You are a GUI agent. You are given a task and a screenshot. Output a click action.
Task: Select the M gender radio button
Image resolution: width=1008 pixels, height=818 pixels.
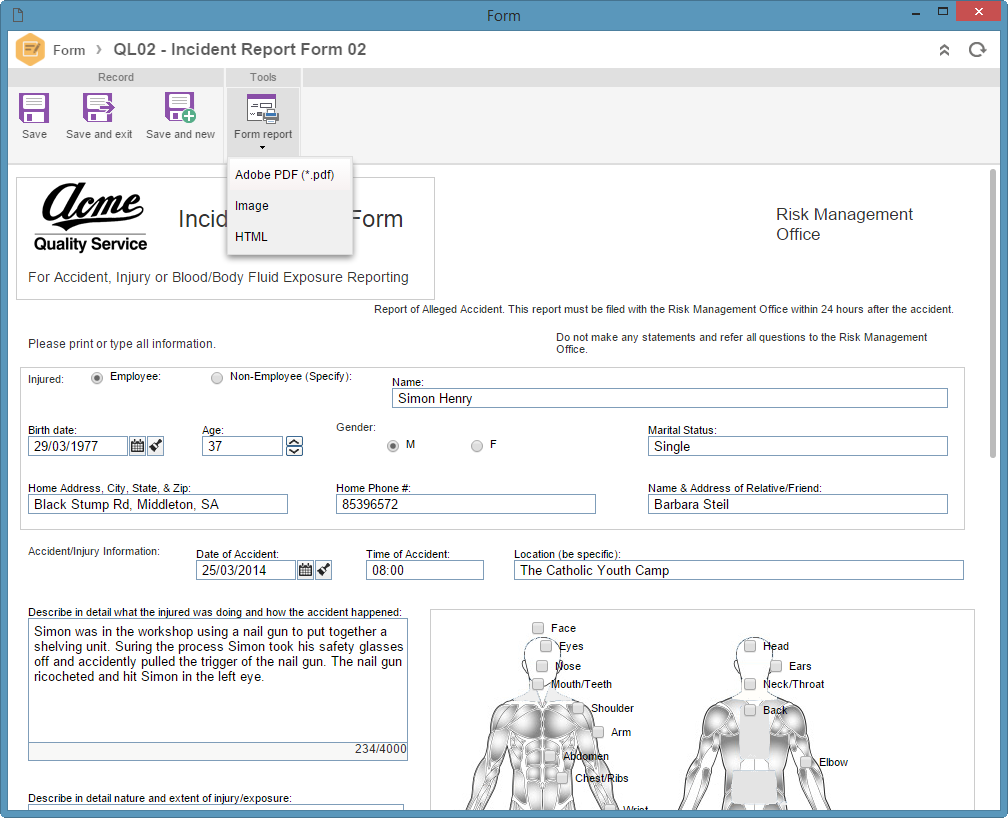(393, 446)
